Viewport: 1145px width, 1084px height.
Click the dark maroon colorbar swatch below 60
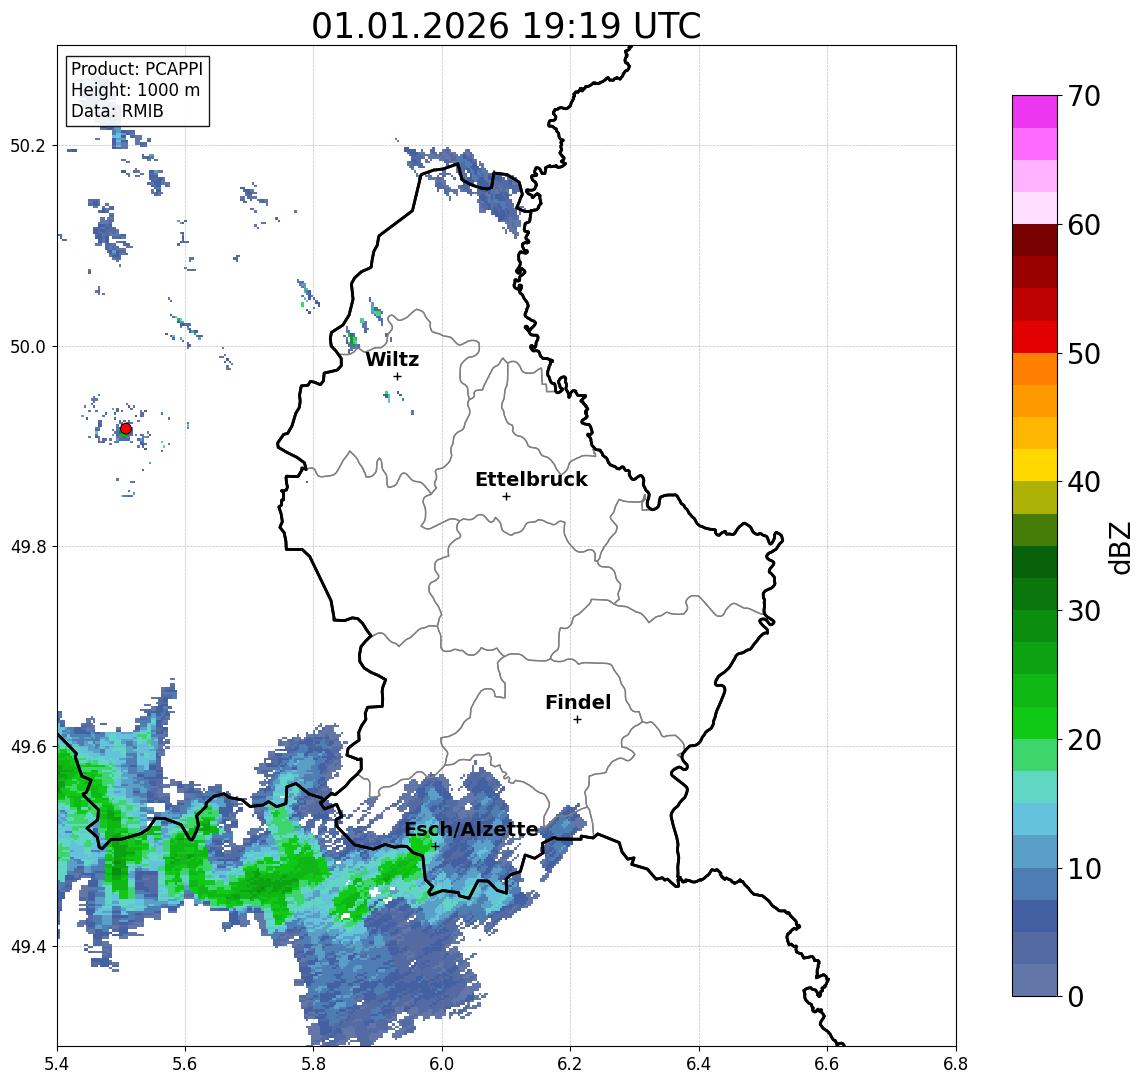pos(1035,240)
